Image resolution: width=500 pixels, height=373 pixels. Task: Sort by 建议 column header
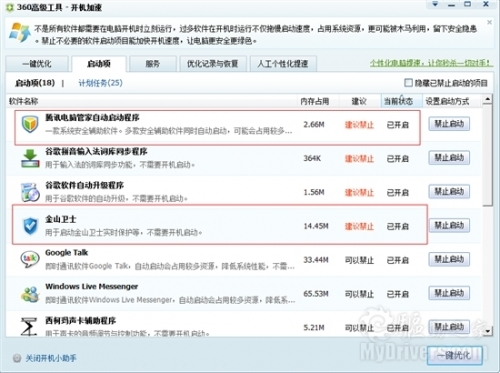click(359, 101)
